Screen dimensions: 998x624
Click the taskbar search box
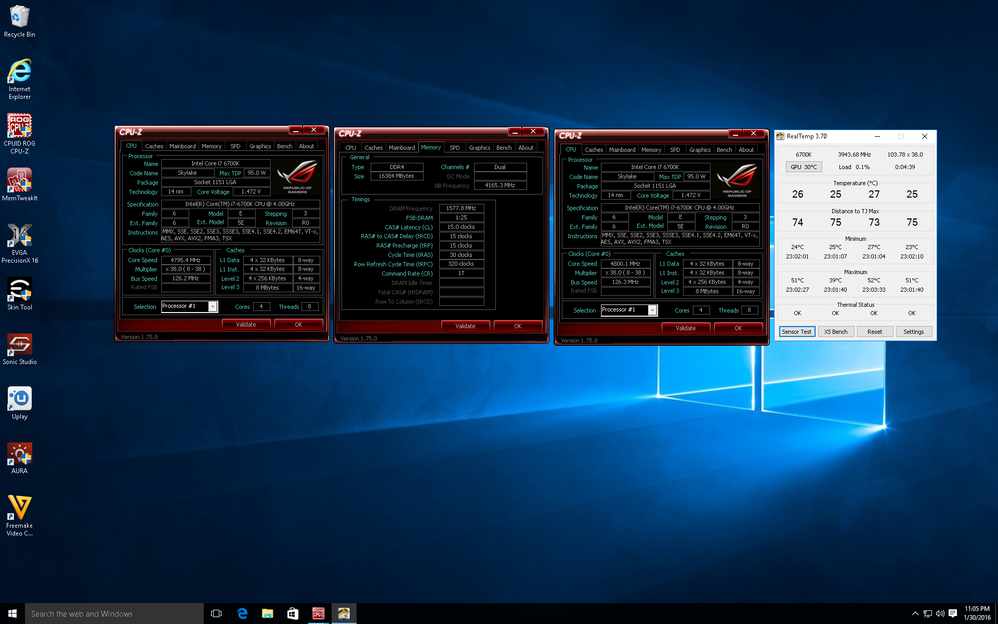pos(115,613)
